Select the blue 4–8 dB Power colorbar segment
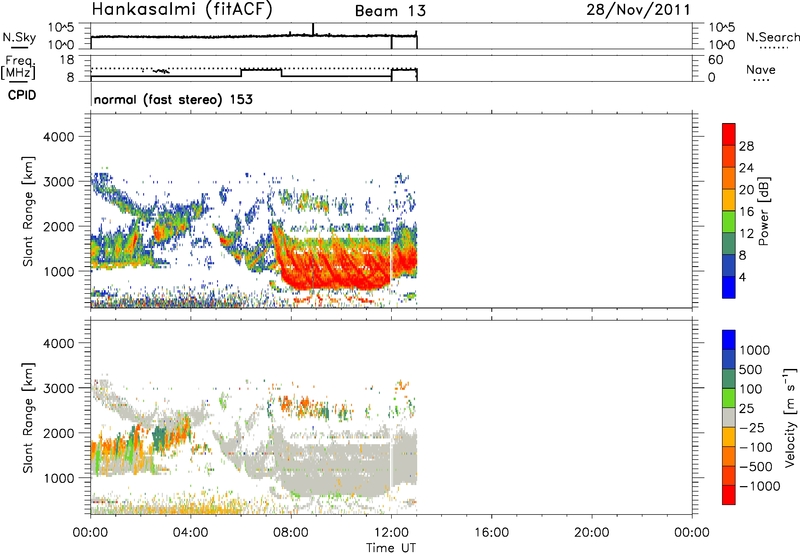800x554 pixels. pyautogui.click(x=729, y=265)
